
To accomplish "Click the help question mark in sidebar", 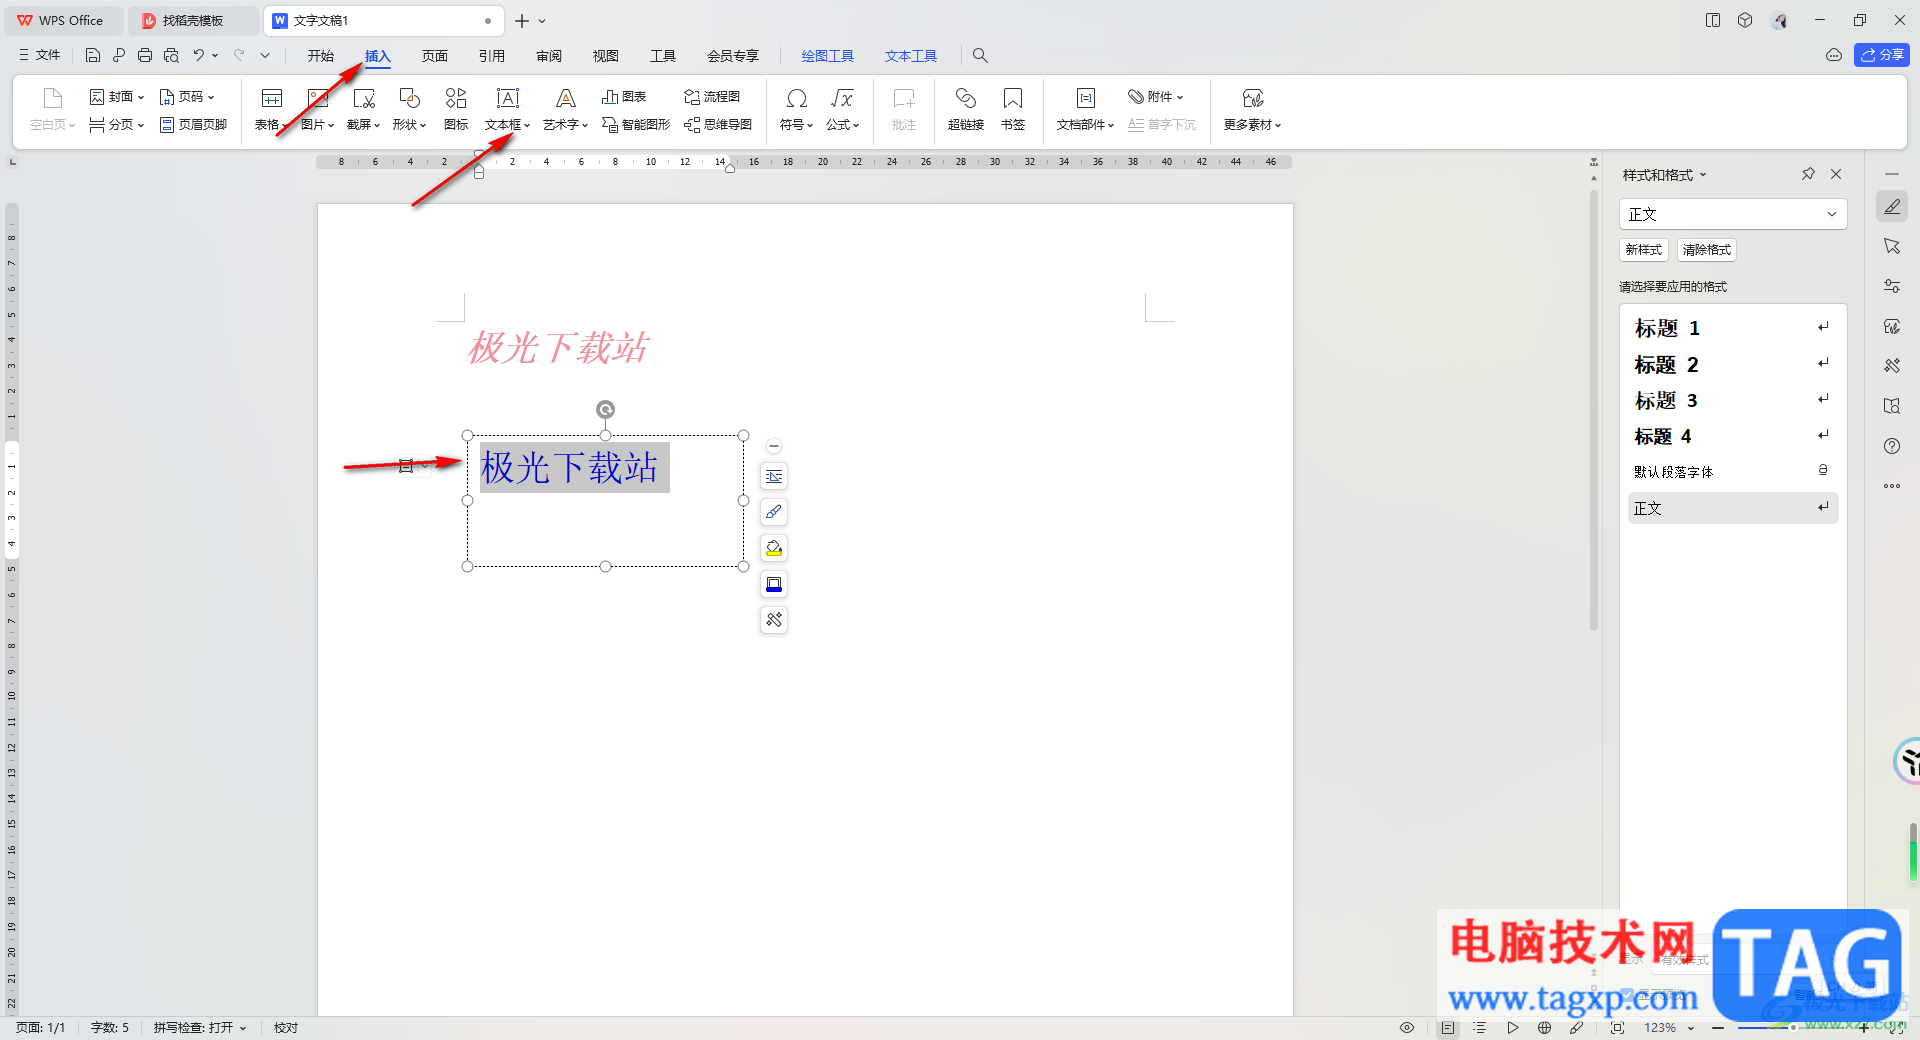I will point(1892,446).
